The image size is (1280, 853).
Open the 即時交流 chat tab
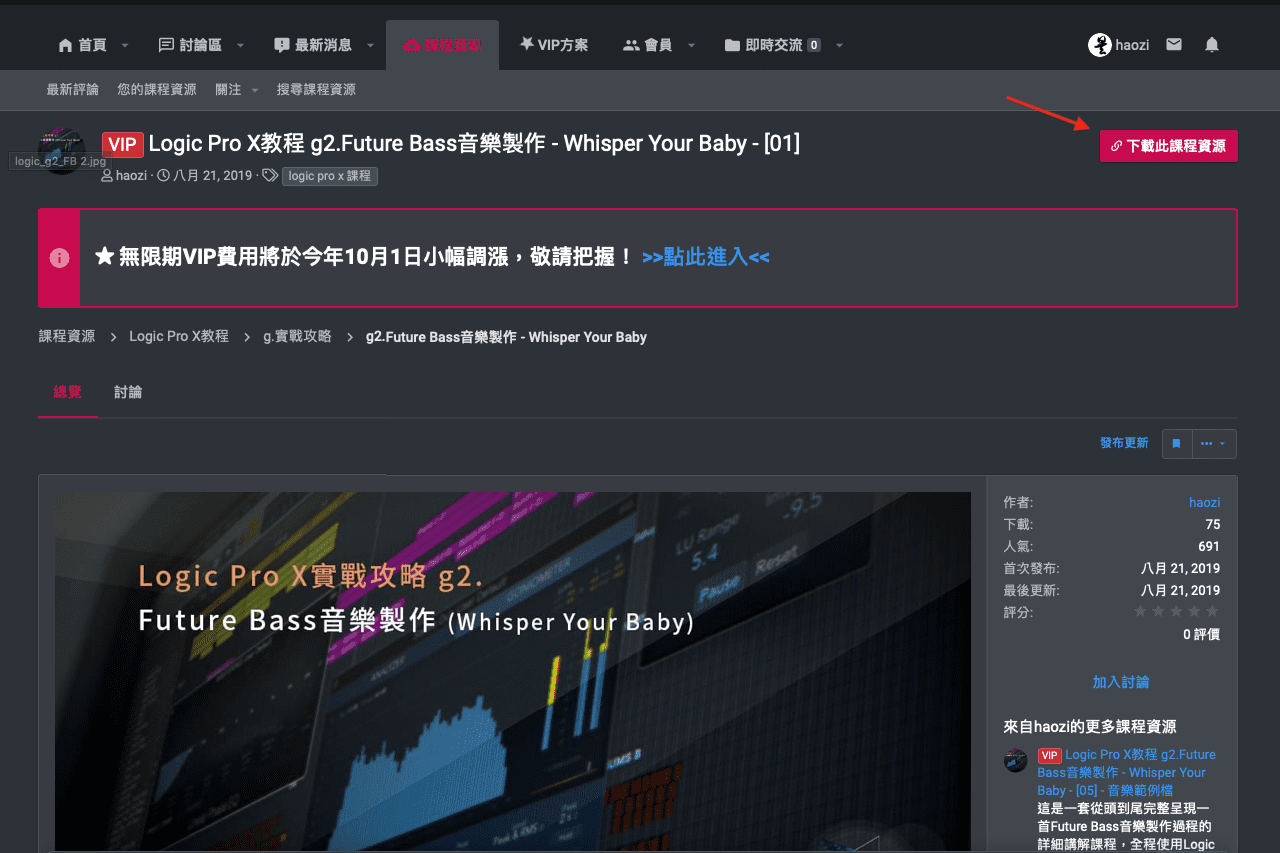(x=772, y=45)
